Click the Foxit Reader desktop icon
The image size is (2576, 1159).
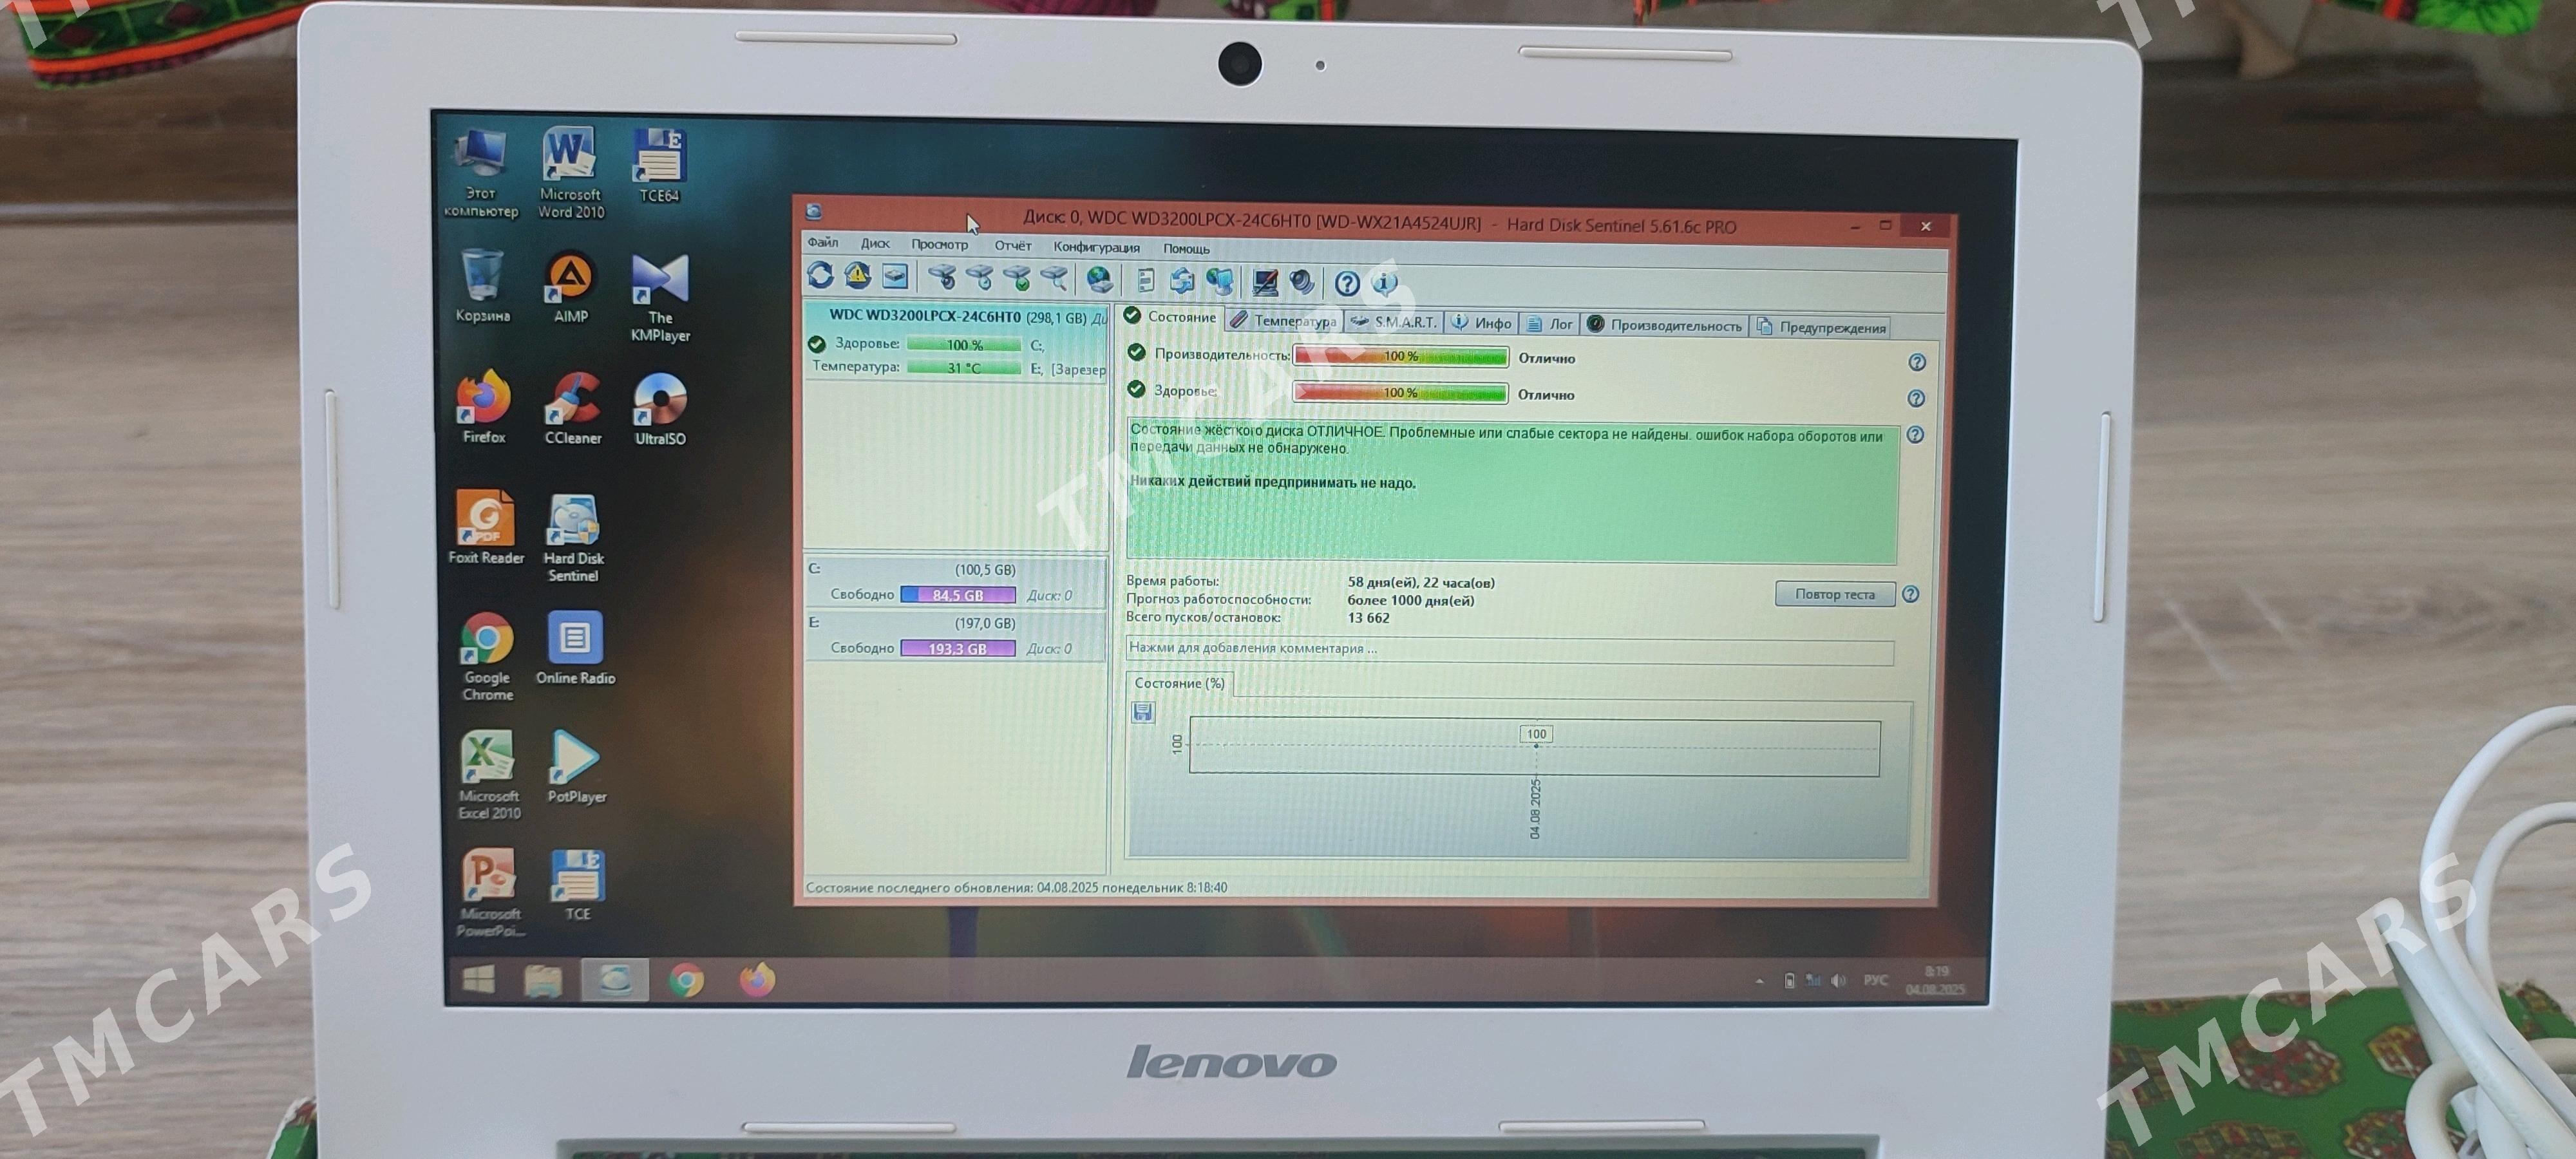486,528
